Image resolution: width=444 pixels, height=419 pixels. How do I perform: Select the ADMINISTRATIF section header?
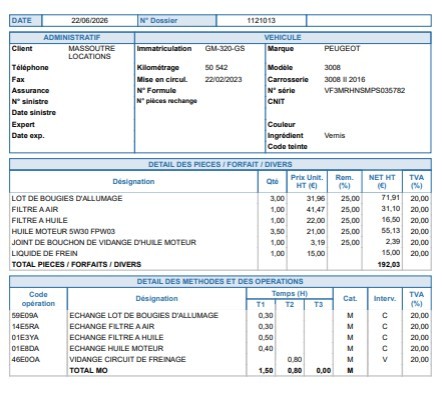point(72,37)
